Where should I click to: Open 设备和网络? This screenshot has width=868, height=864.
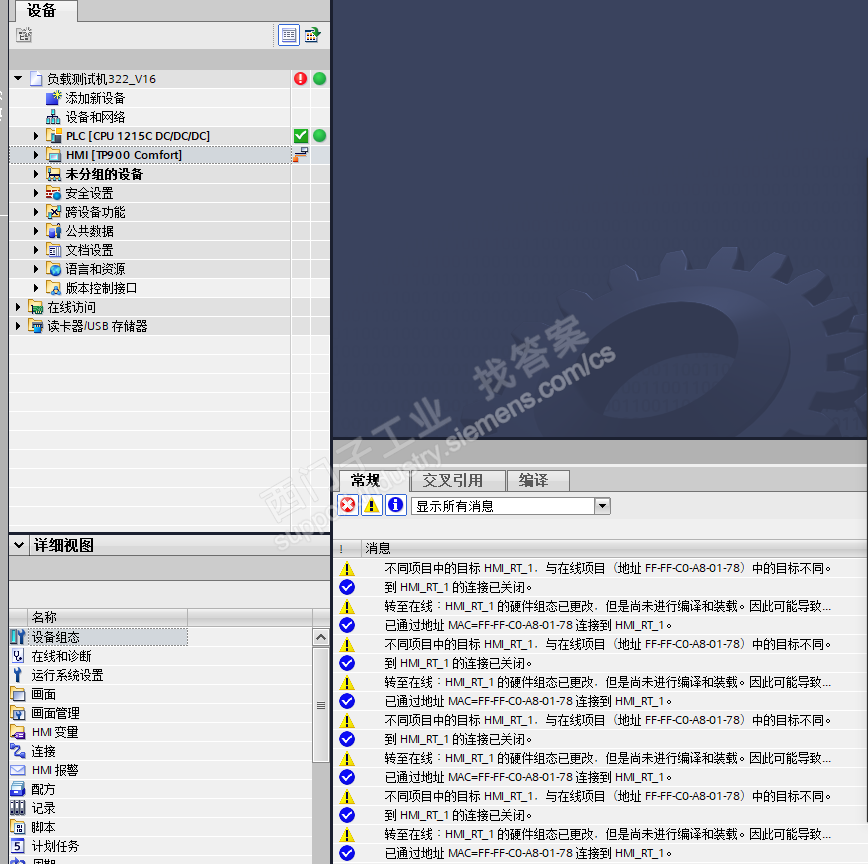click(x=95, y=117)
